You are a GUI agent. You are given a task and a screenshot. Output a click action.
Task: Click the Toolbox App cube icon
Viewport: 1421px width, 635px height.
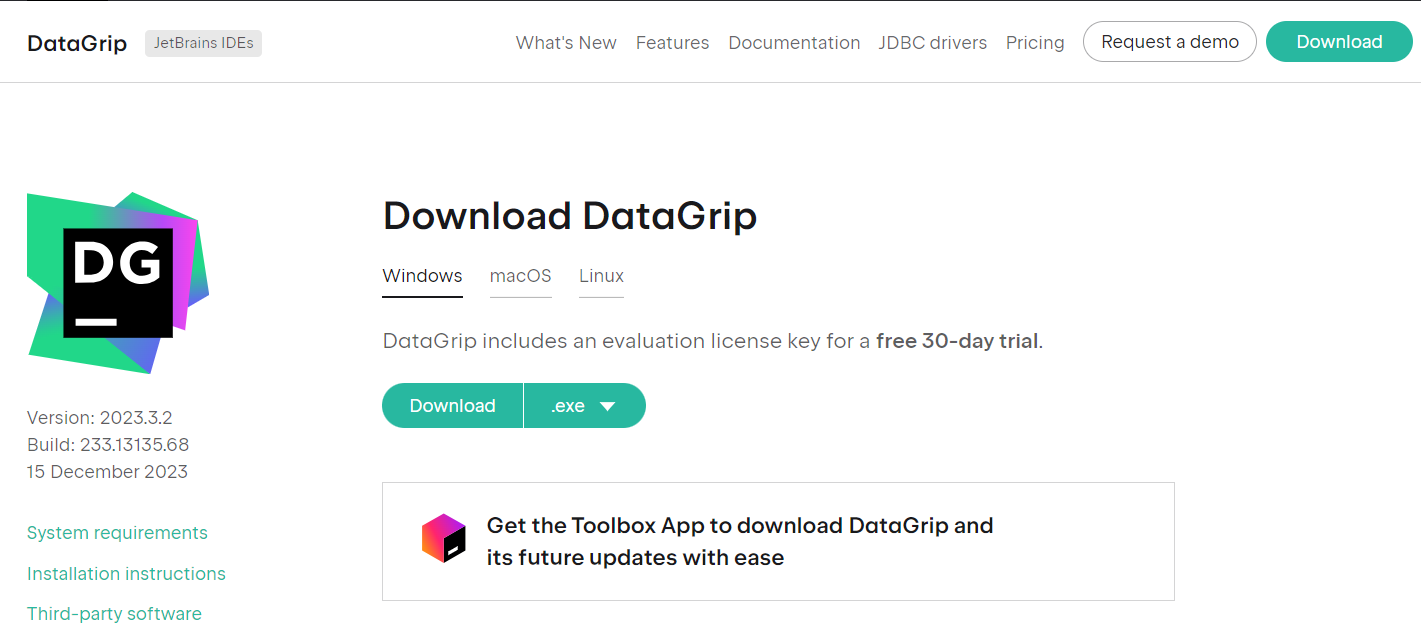click(444, 538)
